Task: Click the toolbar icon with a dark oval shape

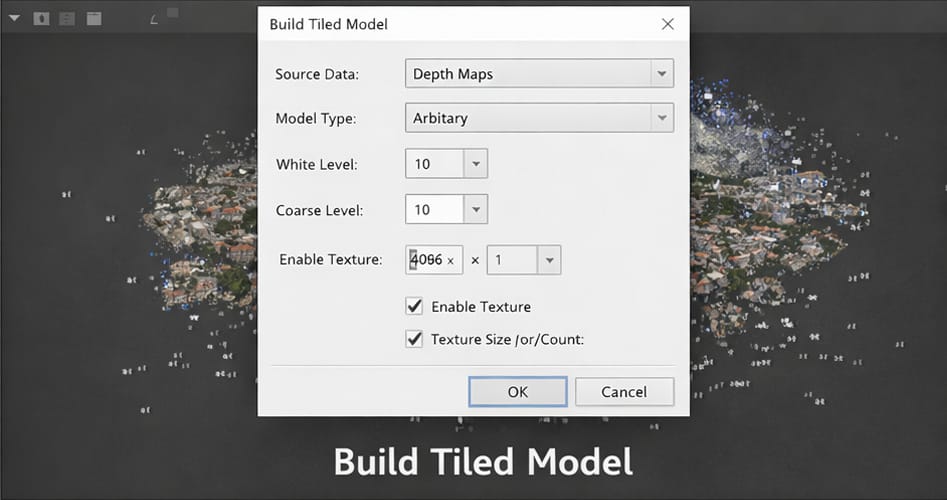Action: click(x=42, y=18)
